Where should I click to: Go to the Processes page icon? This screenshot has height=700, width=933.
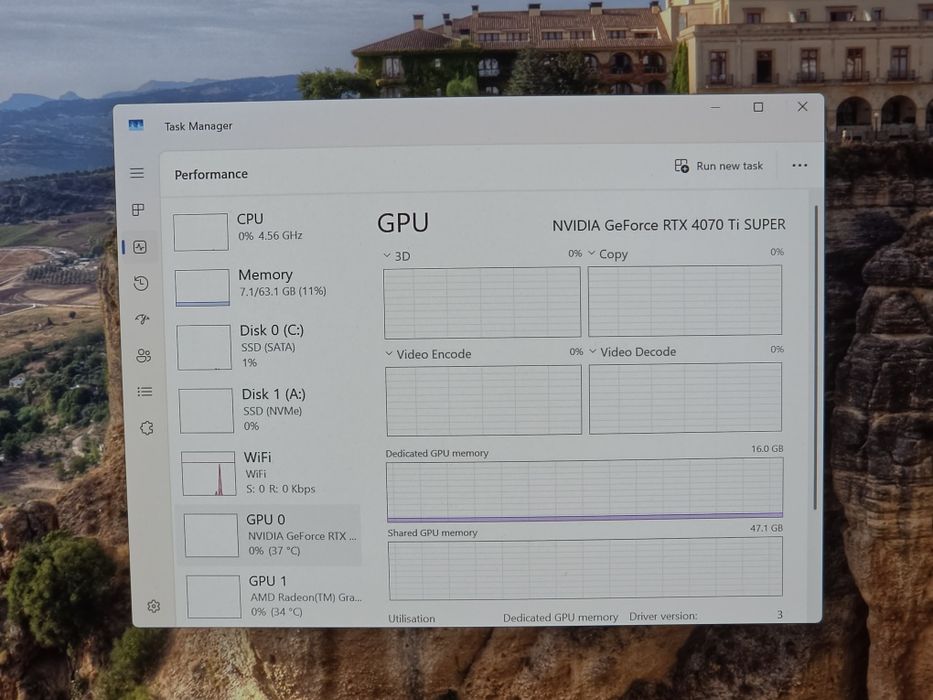tap(138, 210)
